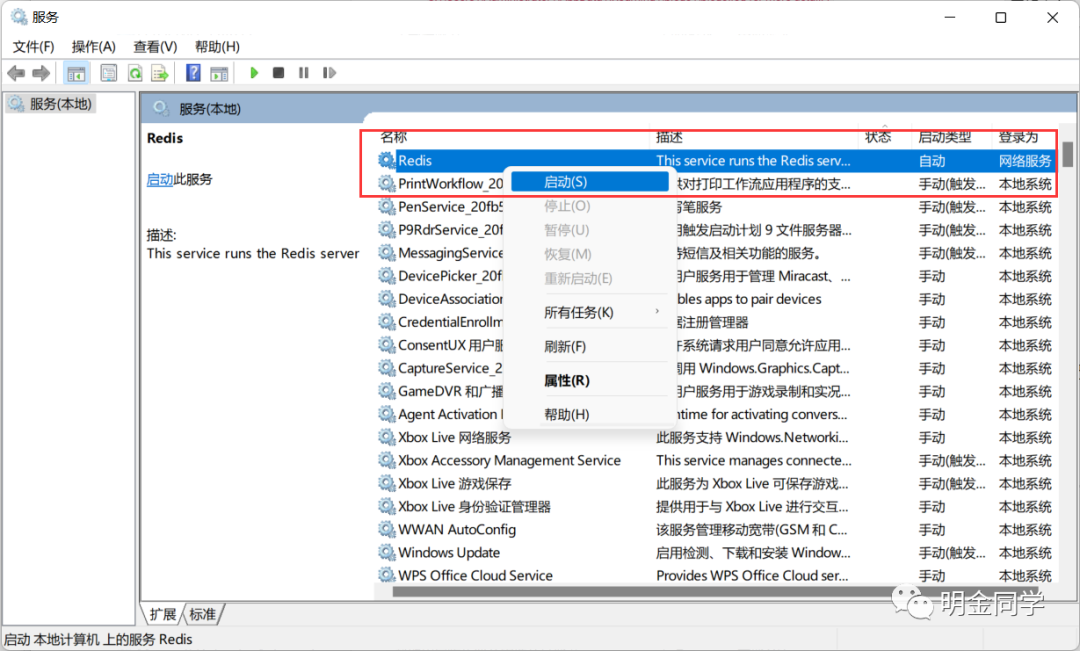Pause the service using pause toolbar icon
The image size is (1080, 651).
click(303, 72)
